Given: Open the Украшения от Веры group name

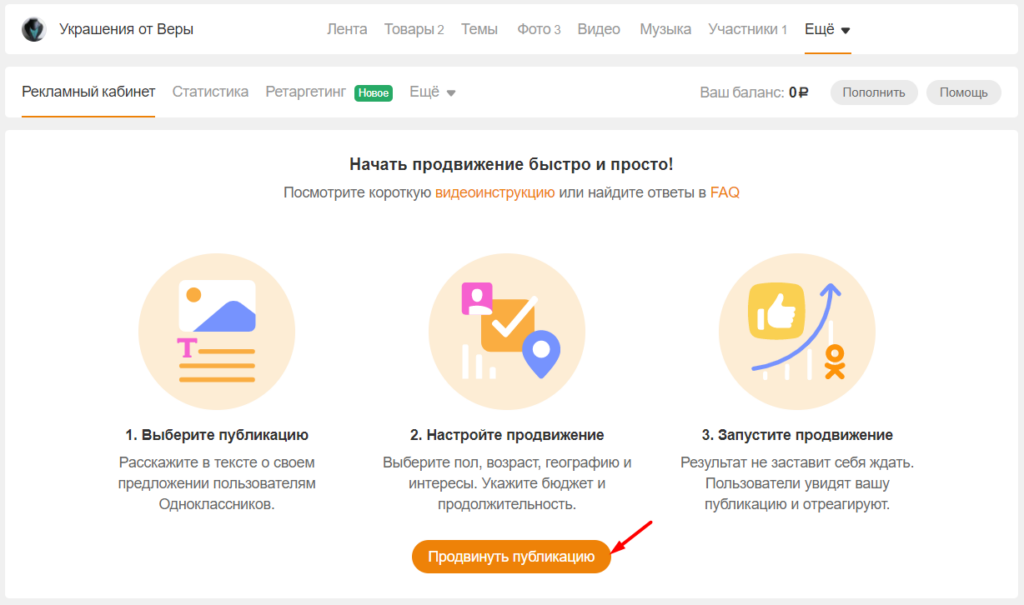Looking at the screenshot, I should 126,29.
